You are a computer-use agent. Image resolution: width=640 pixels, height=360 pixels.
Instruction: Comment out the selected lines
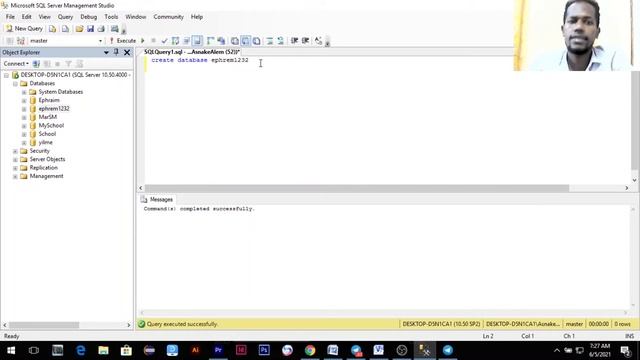coord(270,41)
